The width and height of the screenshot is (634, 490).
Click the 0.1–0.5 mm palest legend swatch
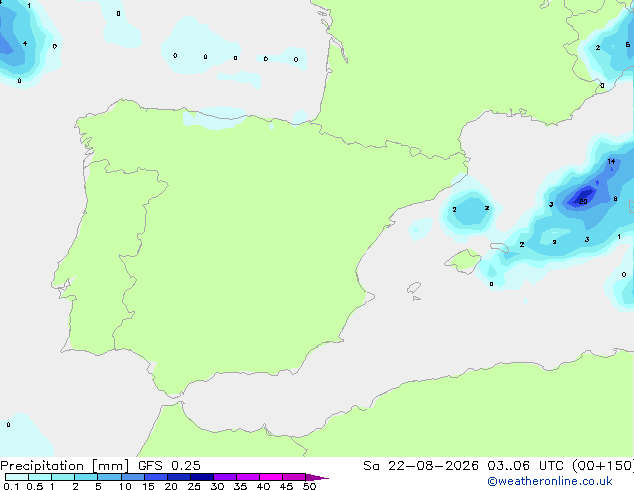point(17,477)
